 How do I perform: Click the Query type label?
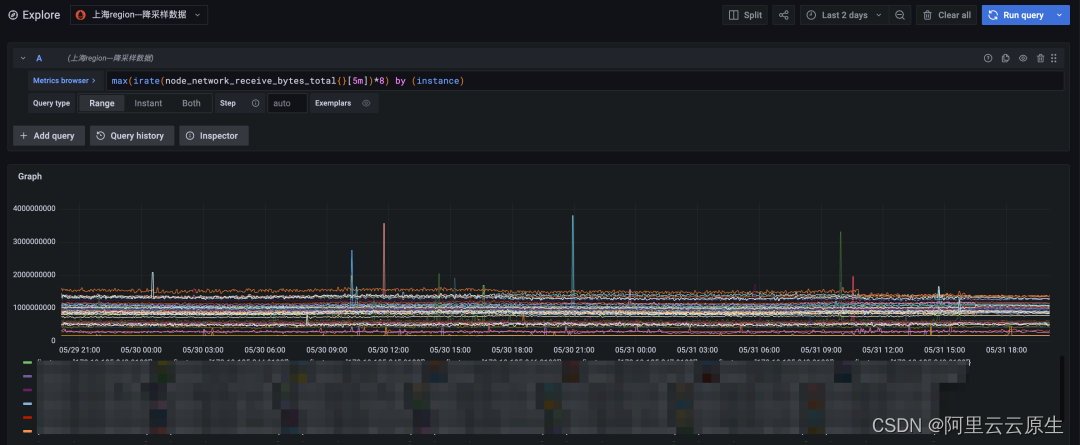(x=52, y=103)
